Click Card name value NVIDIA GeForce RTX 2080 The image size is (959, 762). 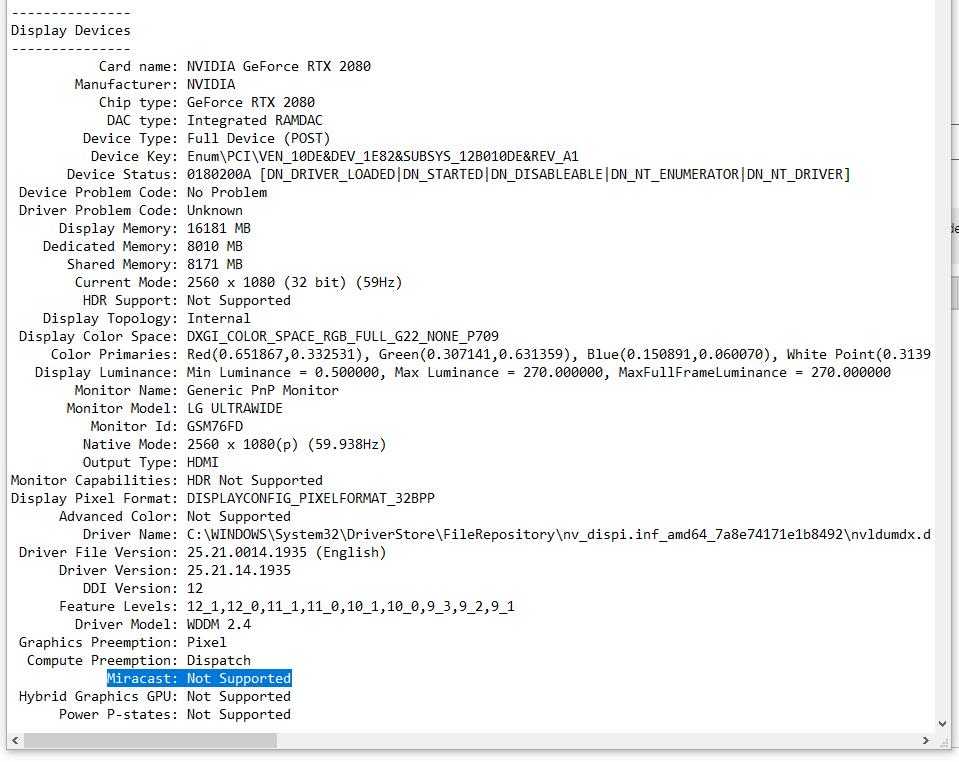(x=279, y=66)
